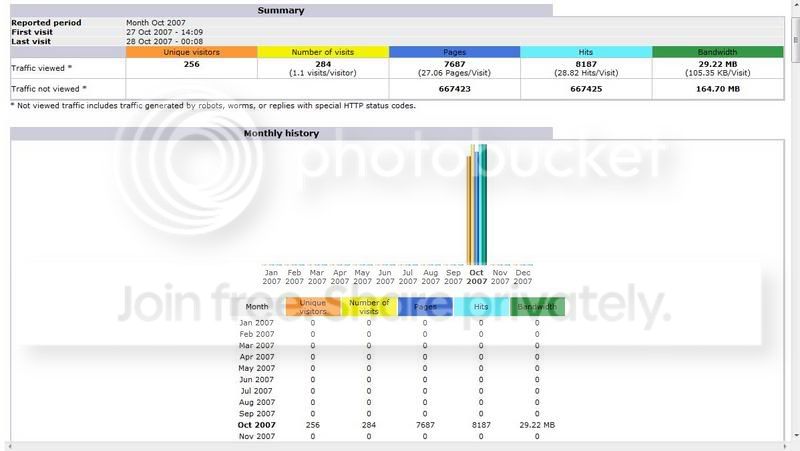The height and width of the screenshot is (451, 800).
Task: Click 8187 in the Oct 2007 table row
Action: coord(481,425)
